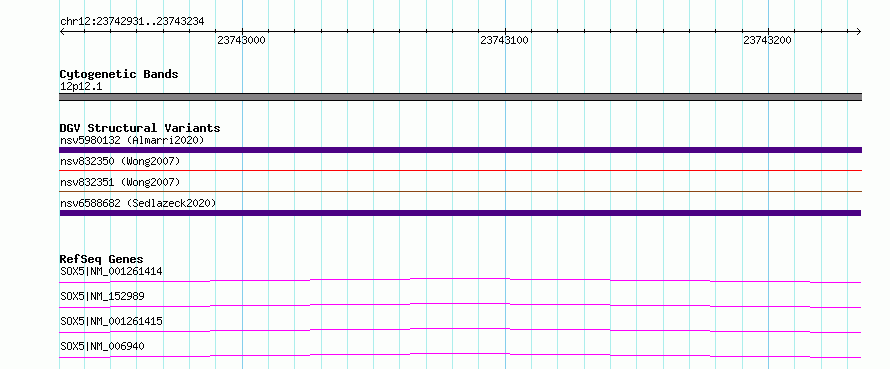
Task: Click the nsv832351 (Wong2007) label
Action: click(120, 182)
